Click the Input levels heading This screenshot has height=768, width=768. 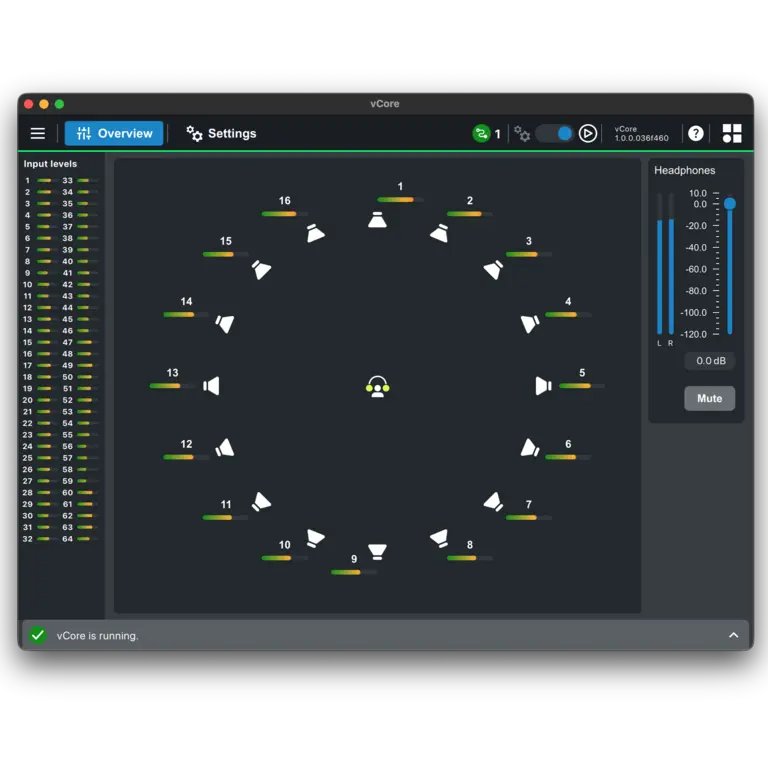[x=50, y=164]
